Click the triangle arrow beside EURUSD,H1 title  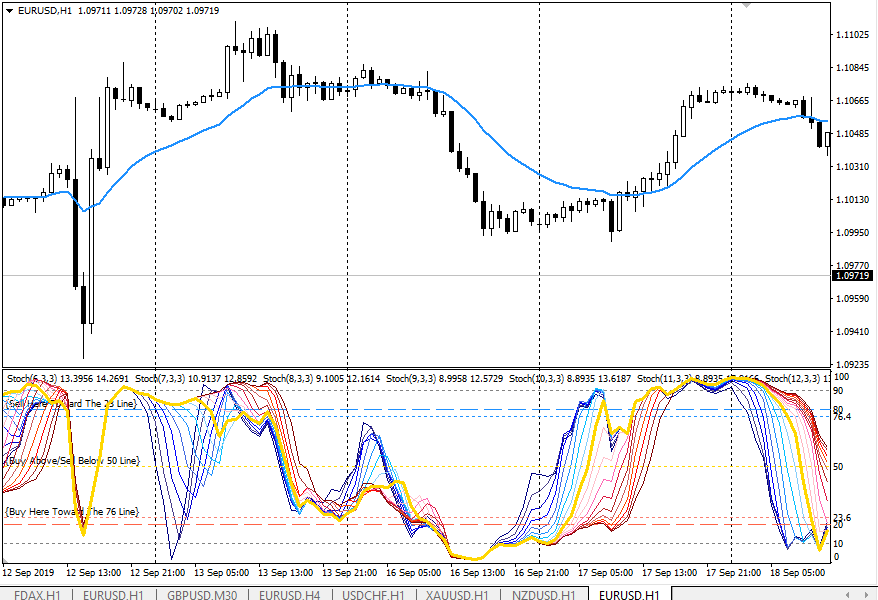tap(10, 10)
